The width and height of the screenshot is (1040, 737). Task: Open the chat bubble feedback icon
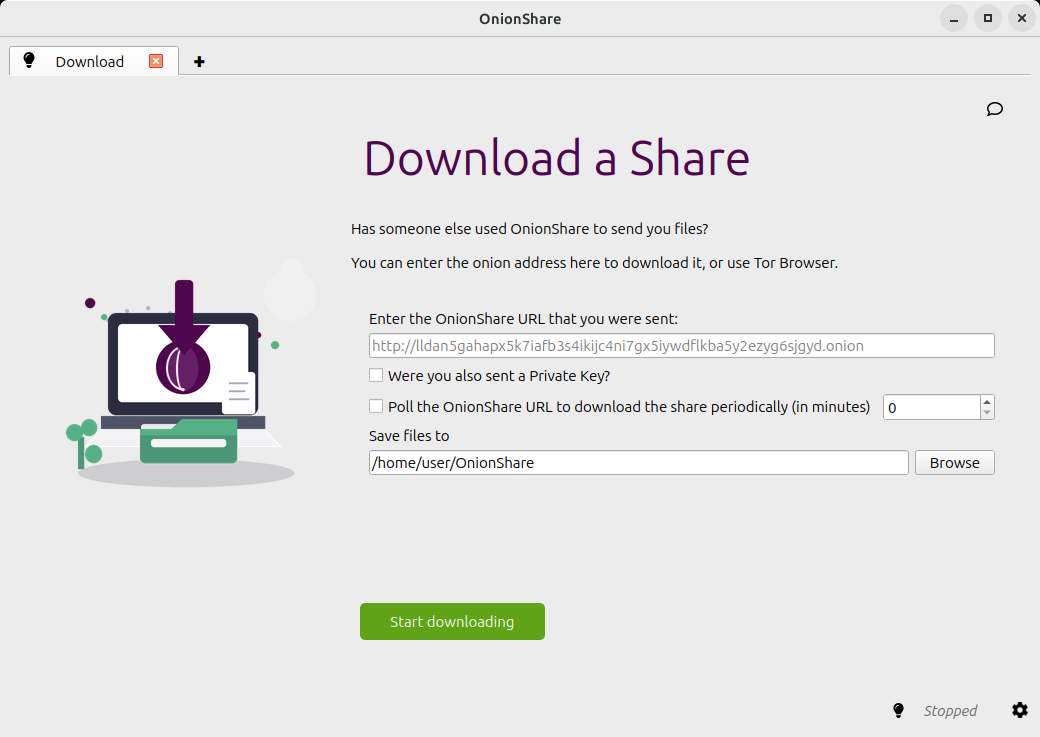click(x=994, y=109)
